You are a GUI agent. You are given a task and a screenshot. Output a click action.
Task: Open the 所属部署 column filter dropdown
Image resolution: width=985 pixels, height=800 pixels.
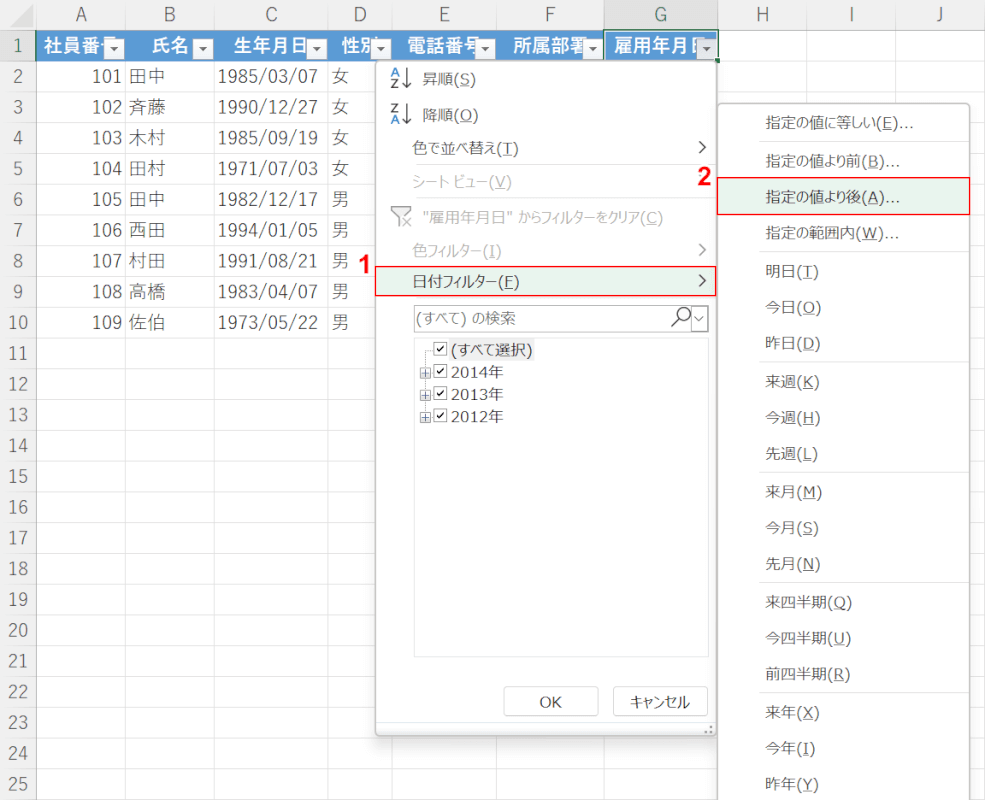(593, 48)
